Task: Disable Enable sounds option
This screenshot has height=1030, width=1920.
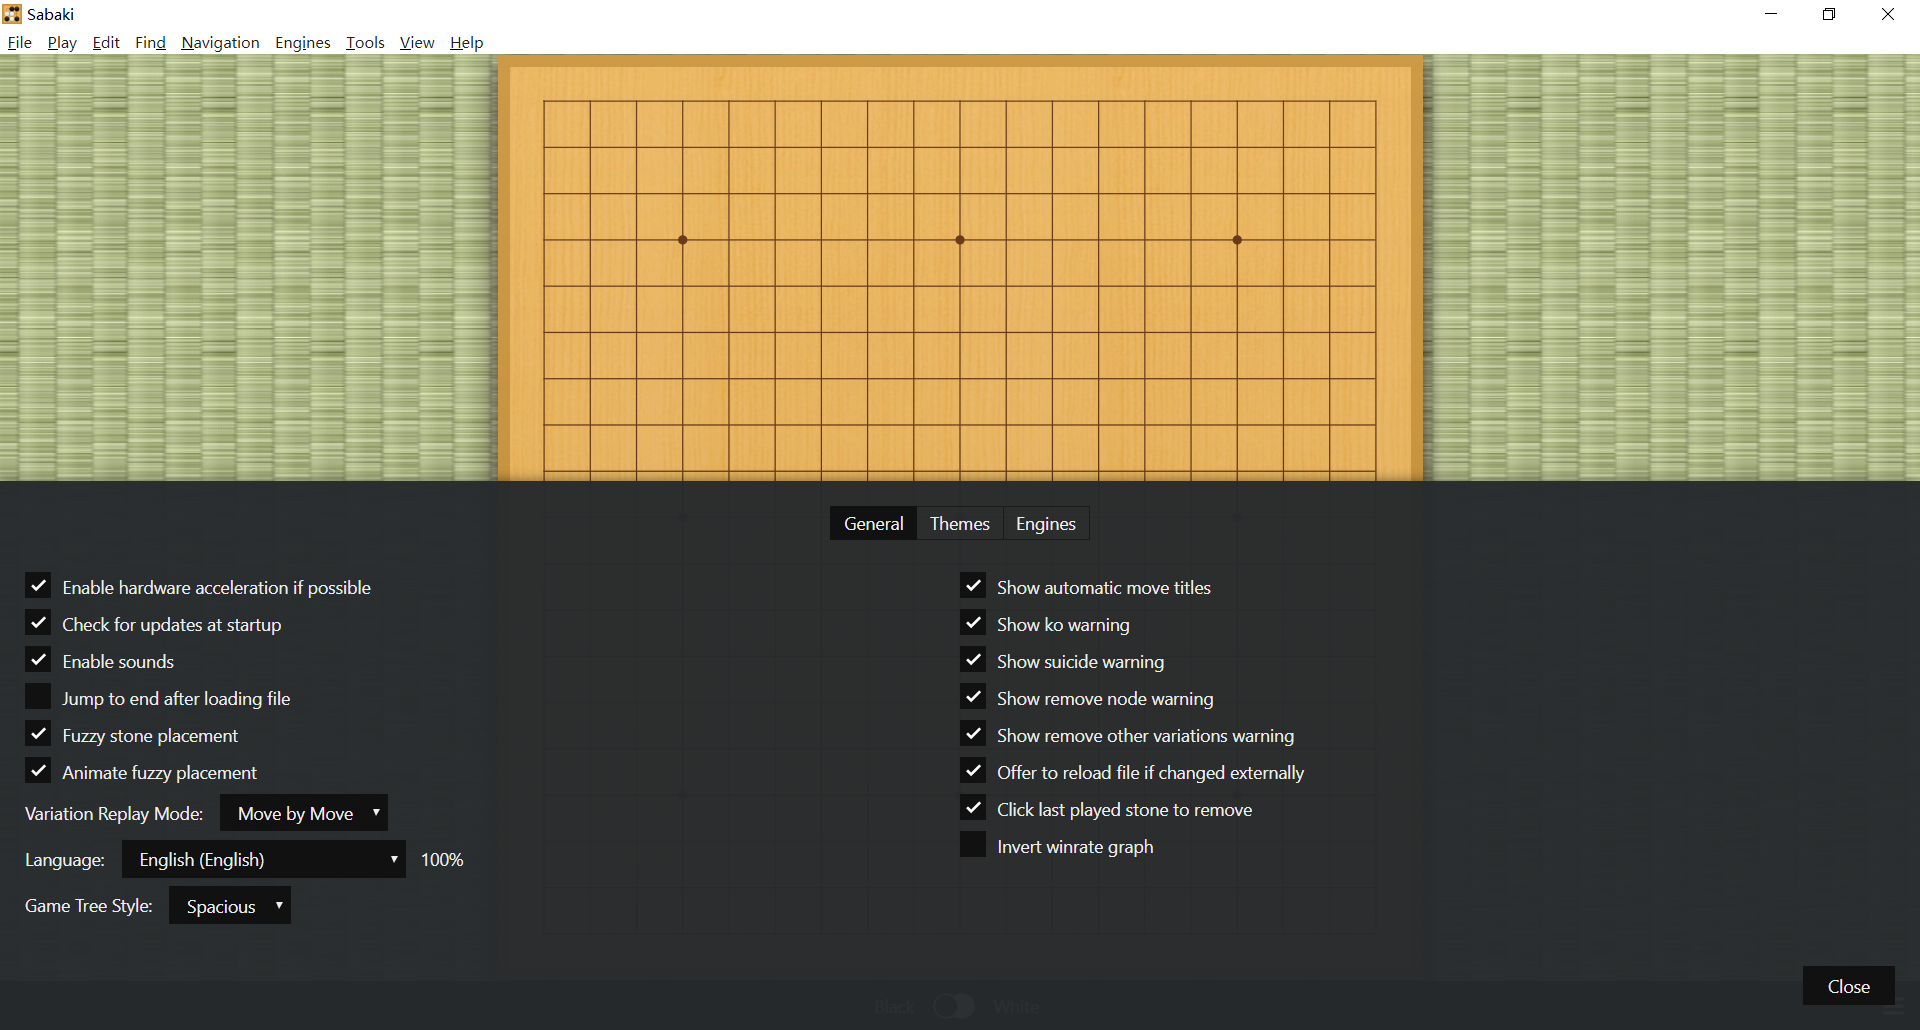Action: [x=38, y=659]
